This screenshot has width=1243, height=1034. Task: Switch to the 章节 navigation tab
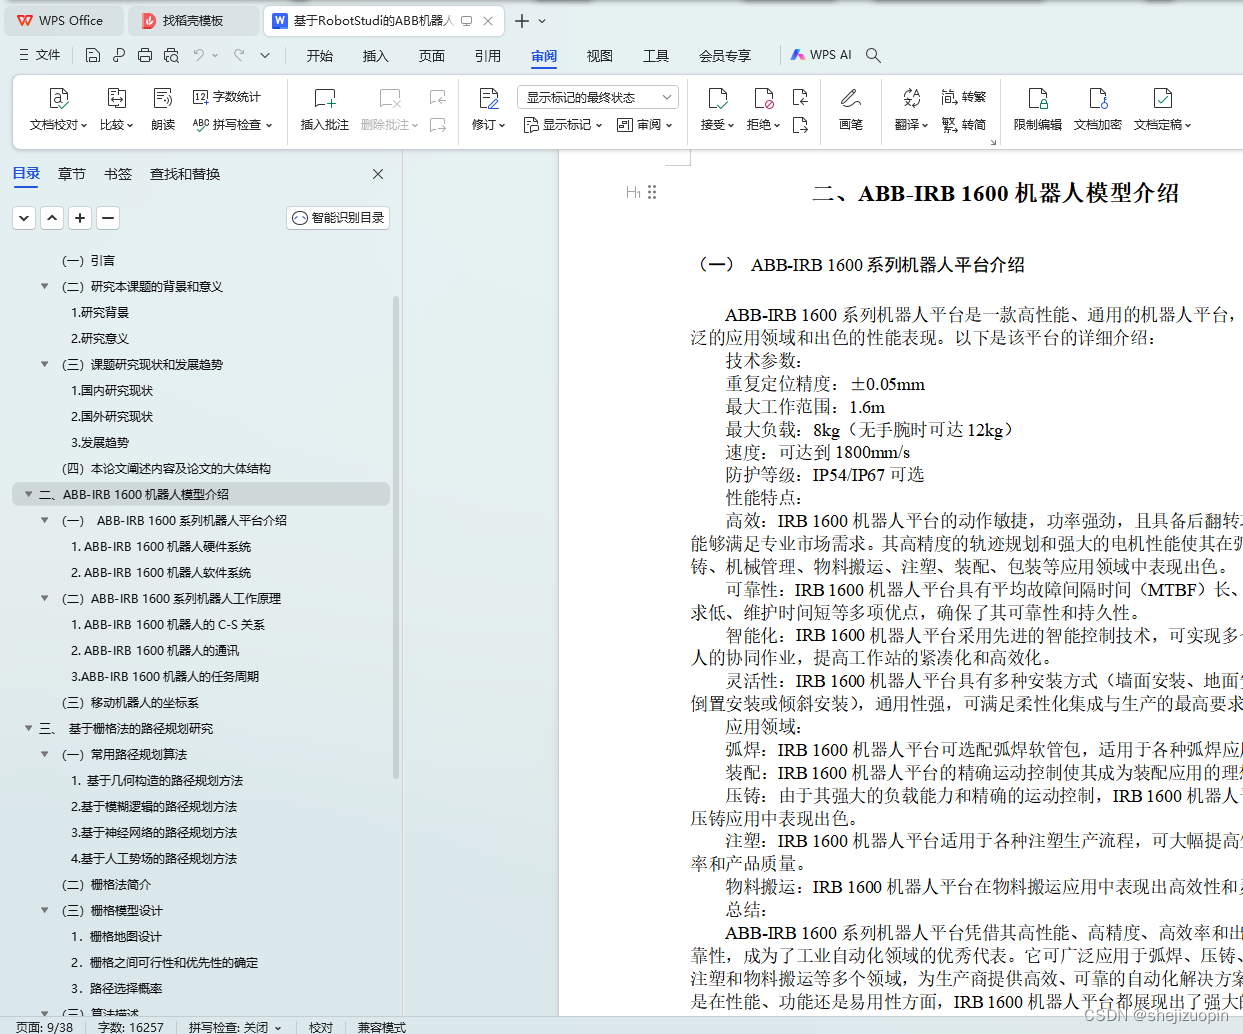pyautogui.click(x=72, y=174)
